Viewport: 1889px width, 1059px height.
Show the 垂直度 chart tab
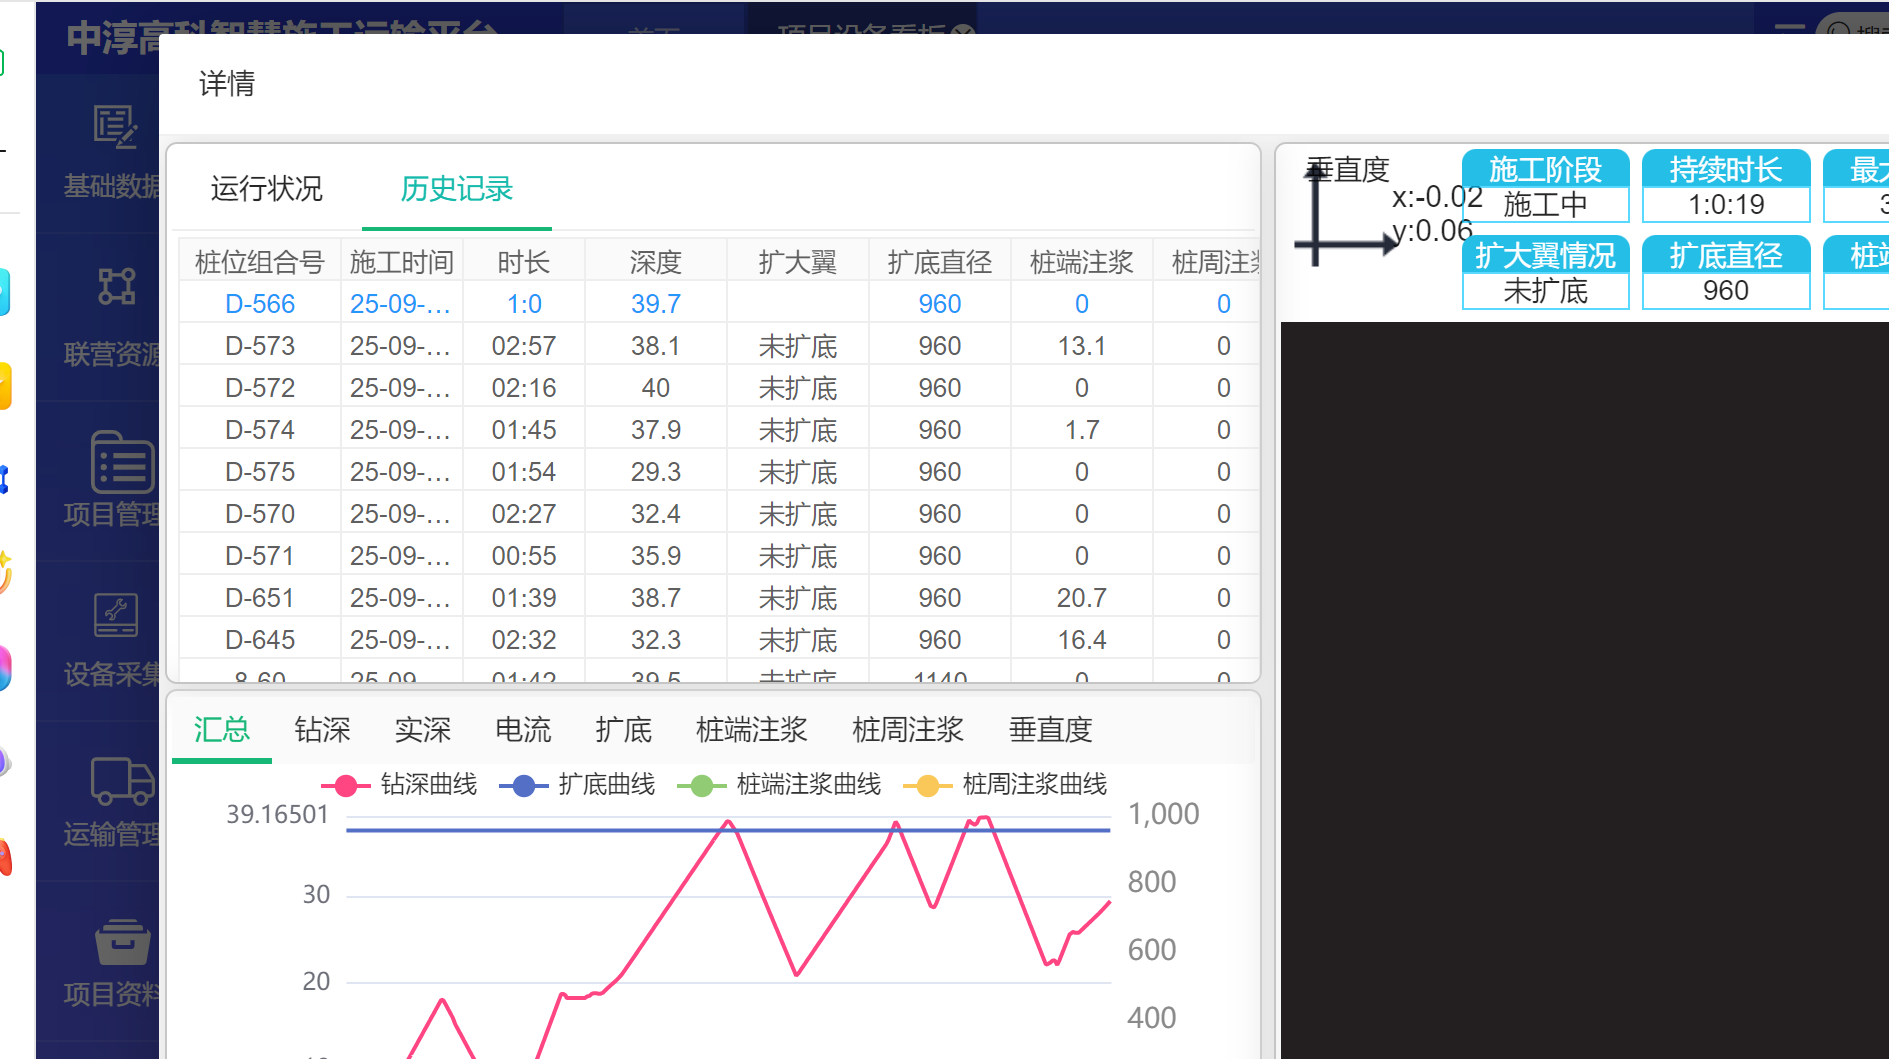1050,730
